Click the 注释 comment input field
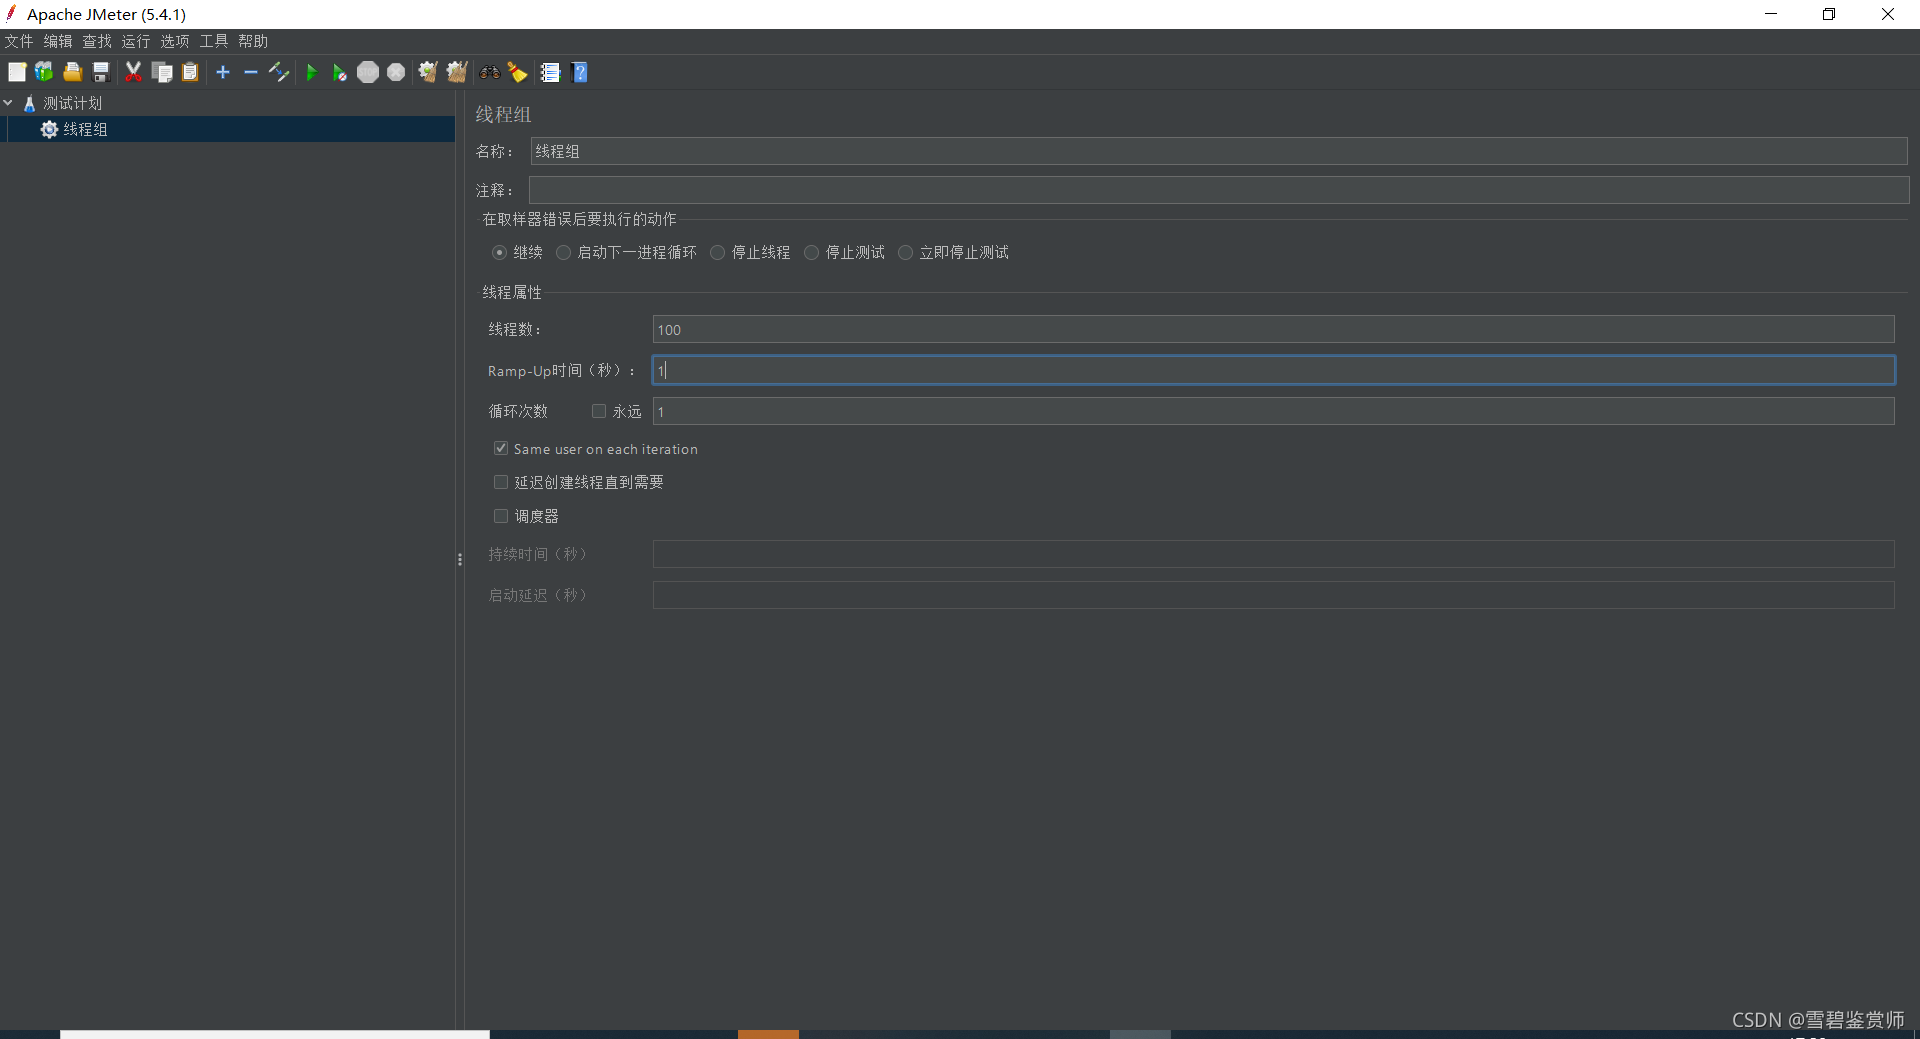 (1219, 190)
